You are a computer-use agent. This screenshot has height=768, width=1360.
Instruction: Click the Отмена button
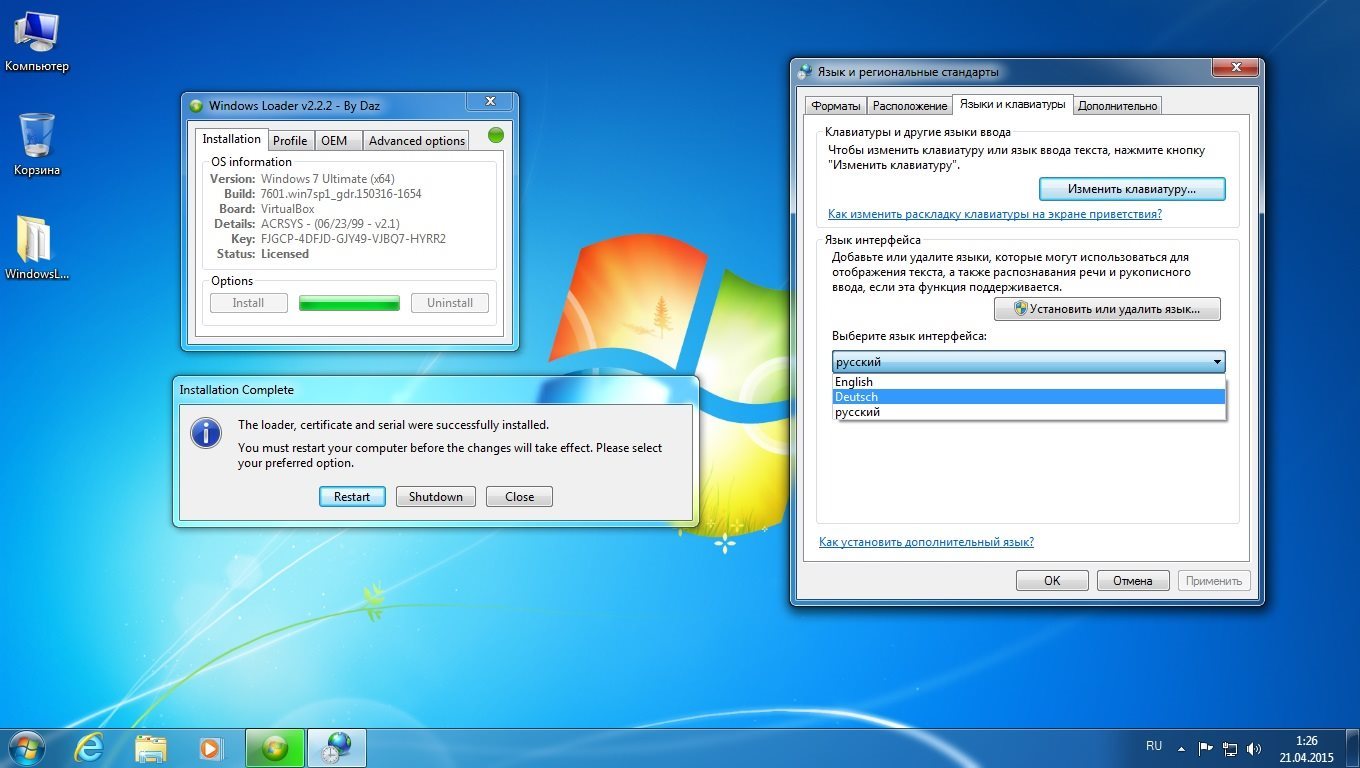[x=1134, y=581]
